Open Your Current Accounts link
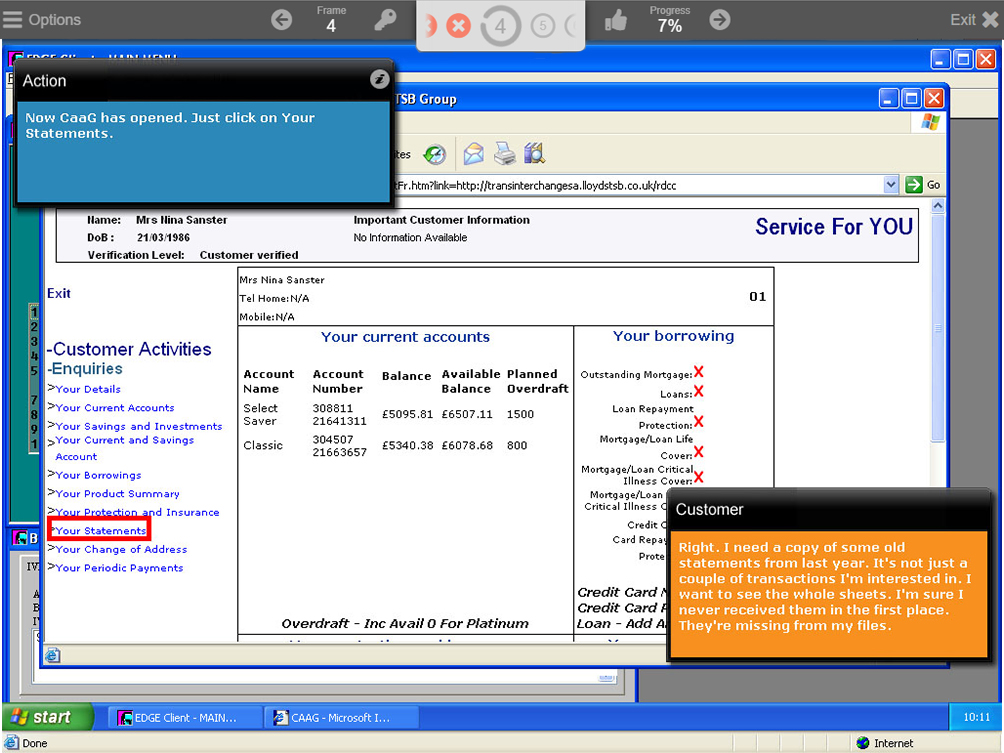1004x753 pixels. [x=115, y=408]
